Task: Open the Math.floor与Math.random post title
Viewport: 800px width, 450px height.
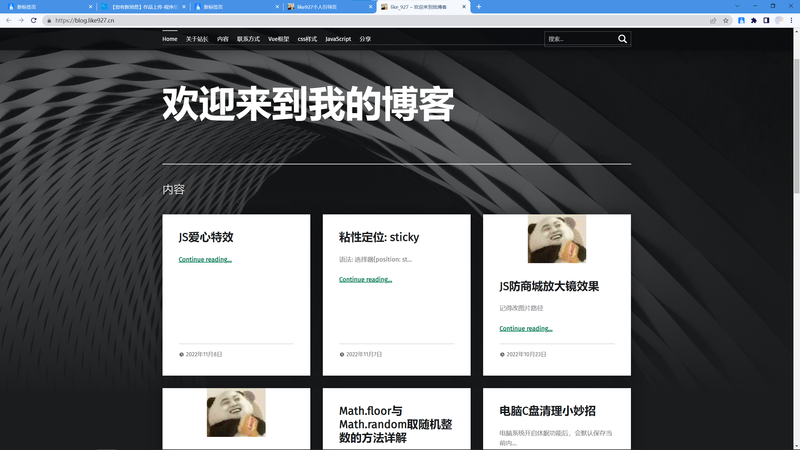Action: 395,424
